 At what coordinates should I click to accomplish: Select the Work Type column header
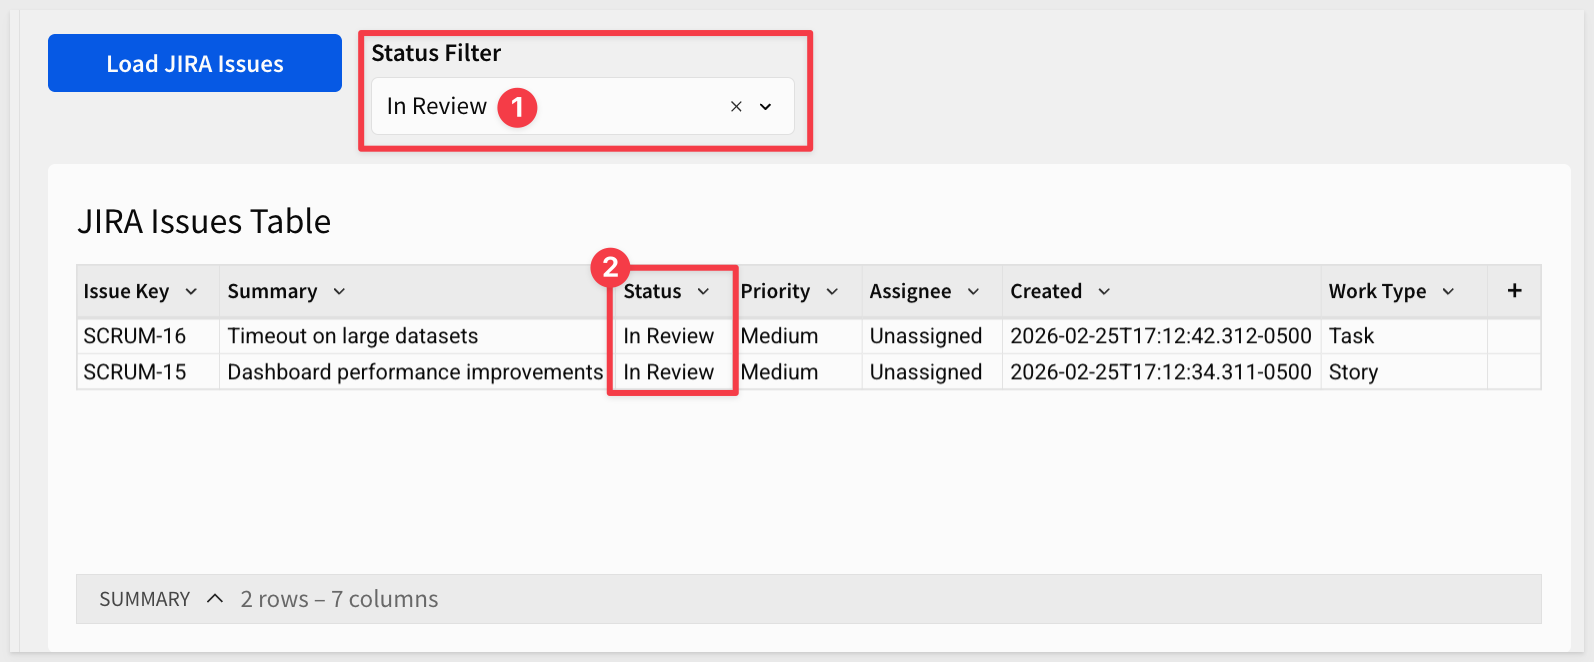point(1377,291)
